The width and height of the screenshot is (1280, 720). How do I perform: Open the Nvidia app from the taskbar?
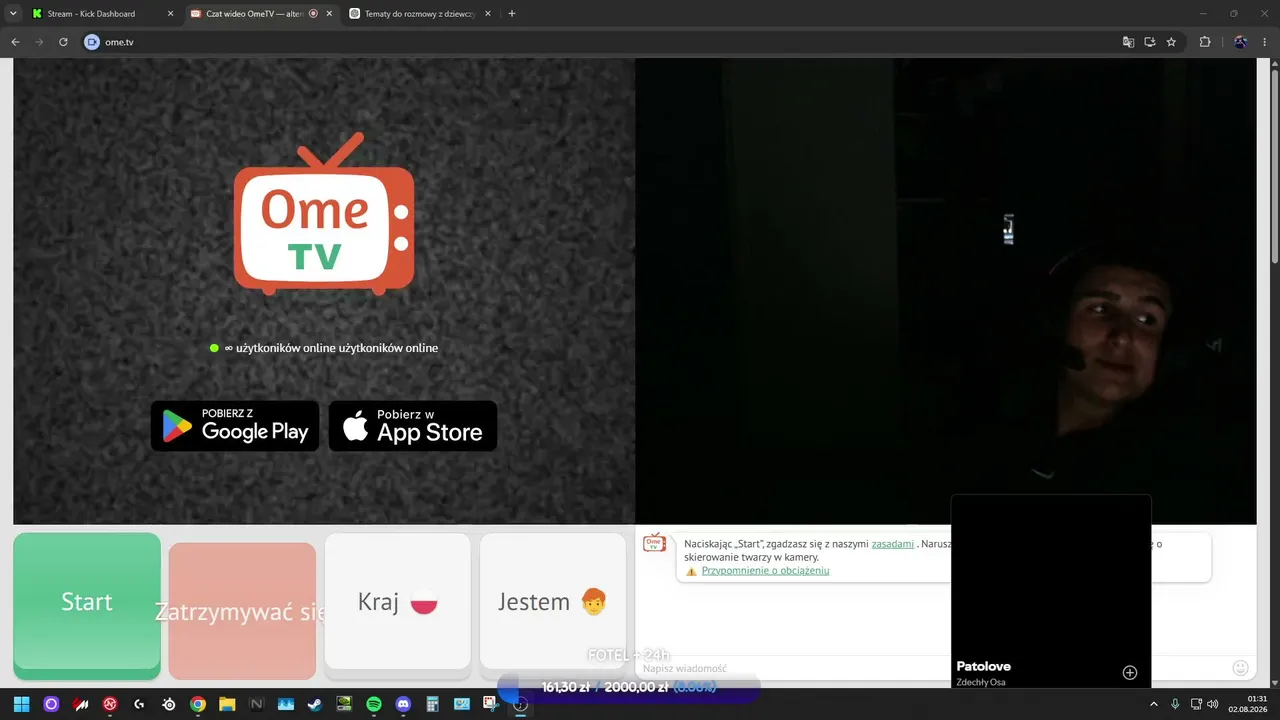click(345, 704)
